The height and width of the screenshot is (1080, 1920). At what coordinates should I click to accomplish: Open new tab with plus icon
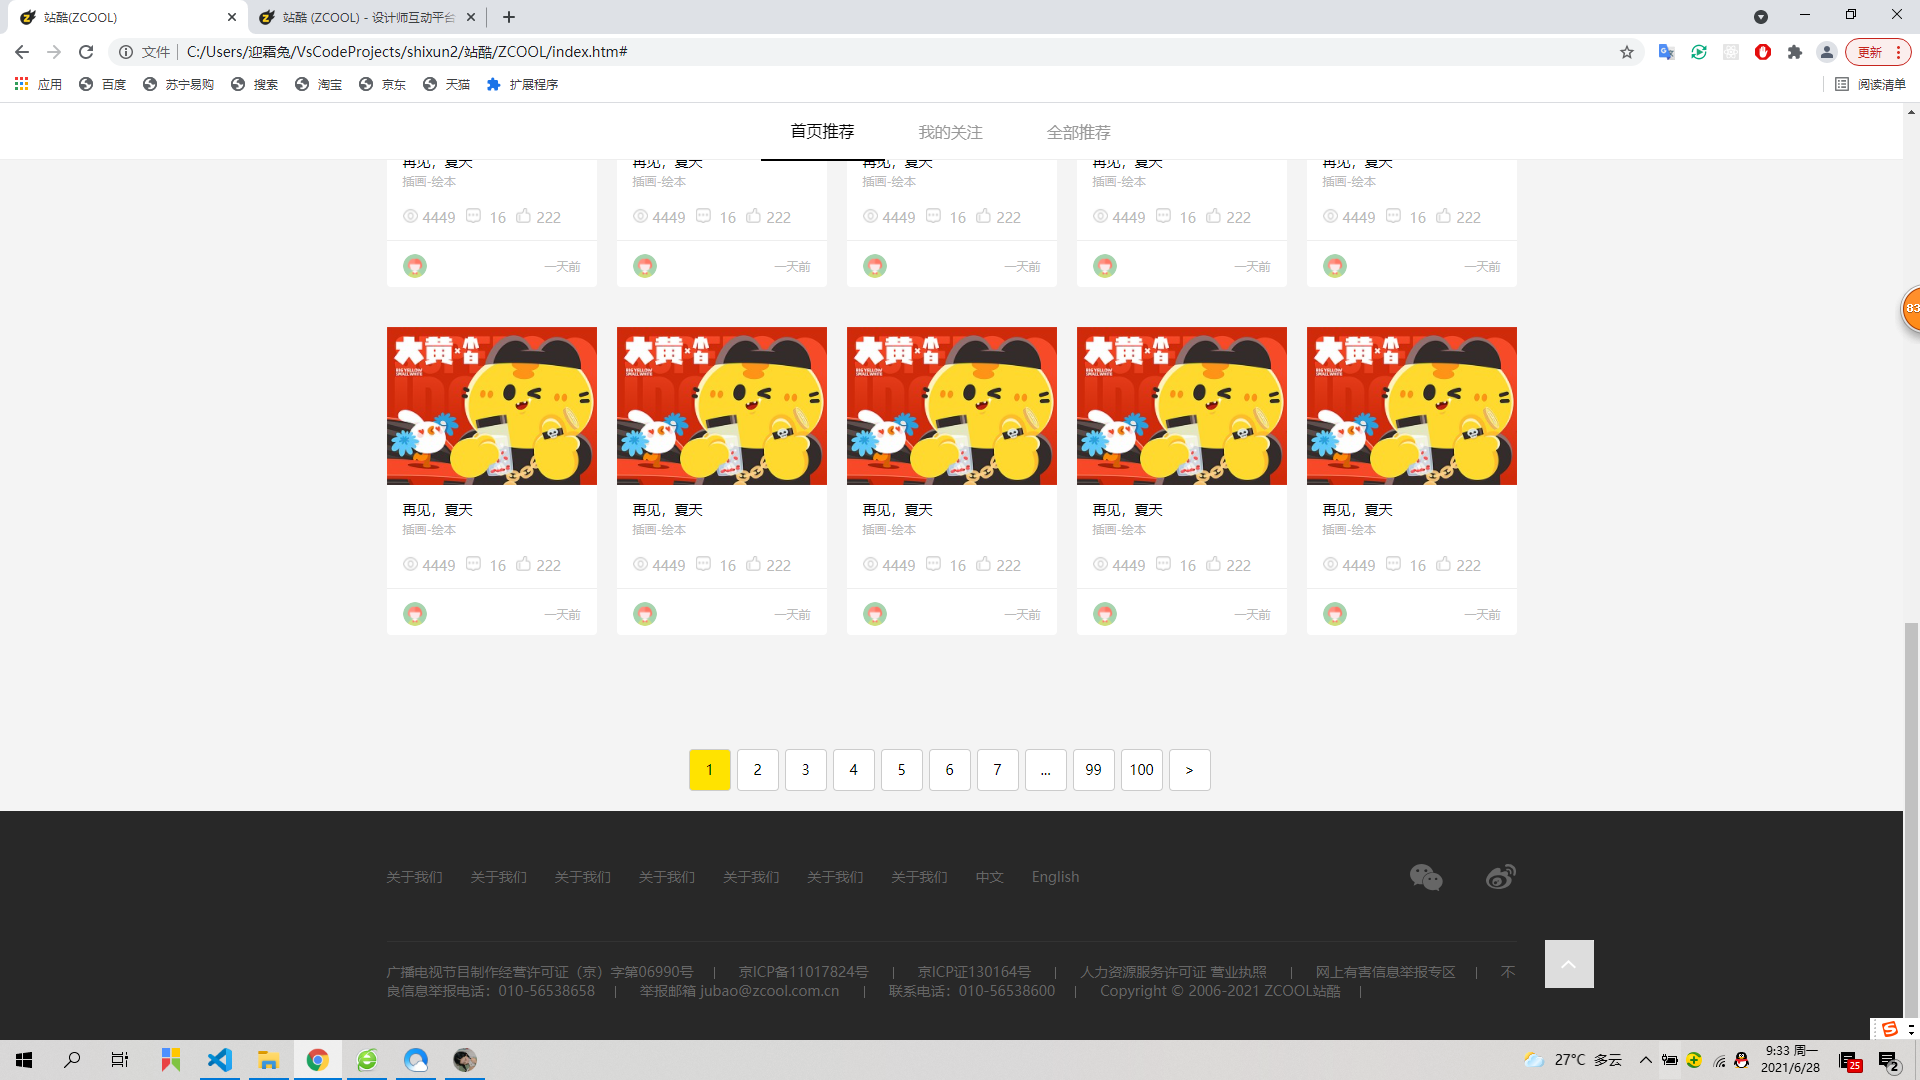[509, 17]
